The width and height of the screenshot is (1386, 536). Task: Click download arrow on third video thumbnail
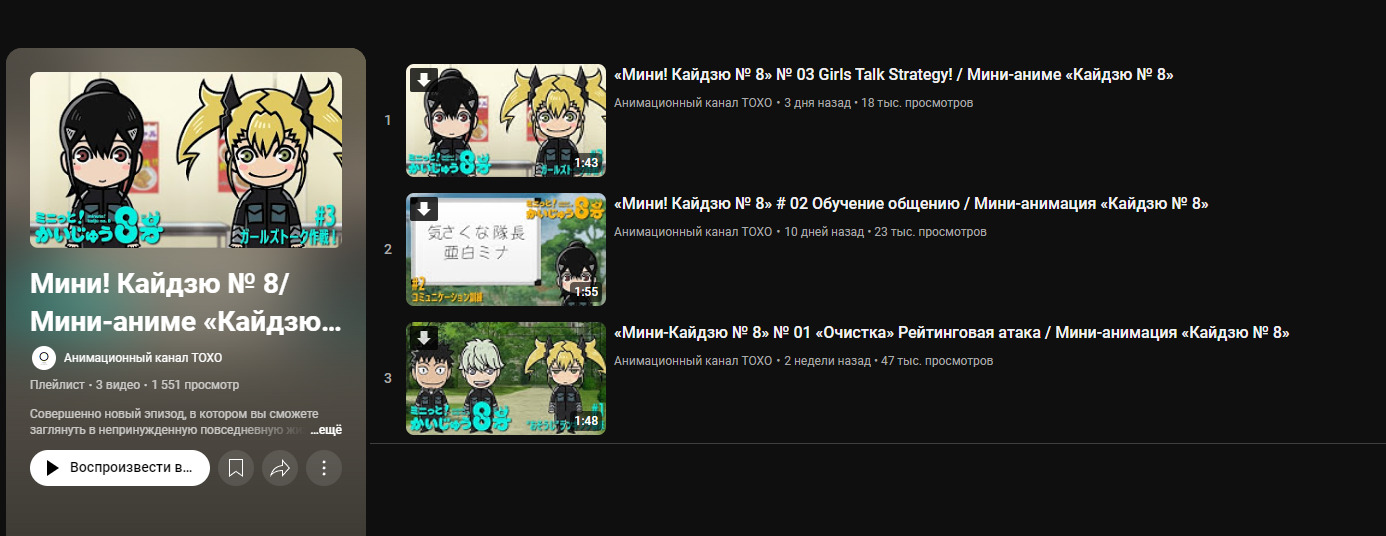424,337
